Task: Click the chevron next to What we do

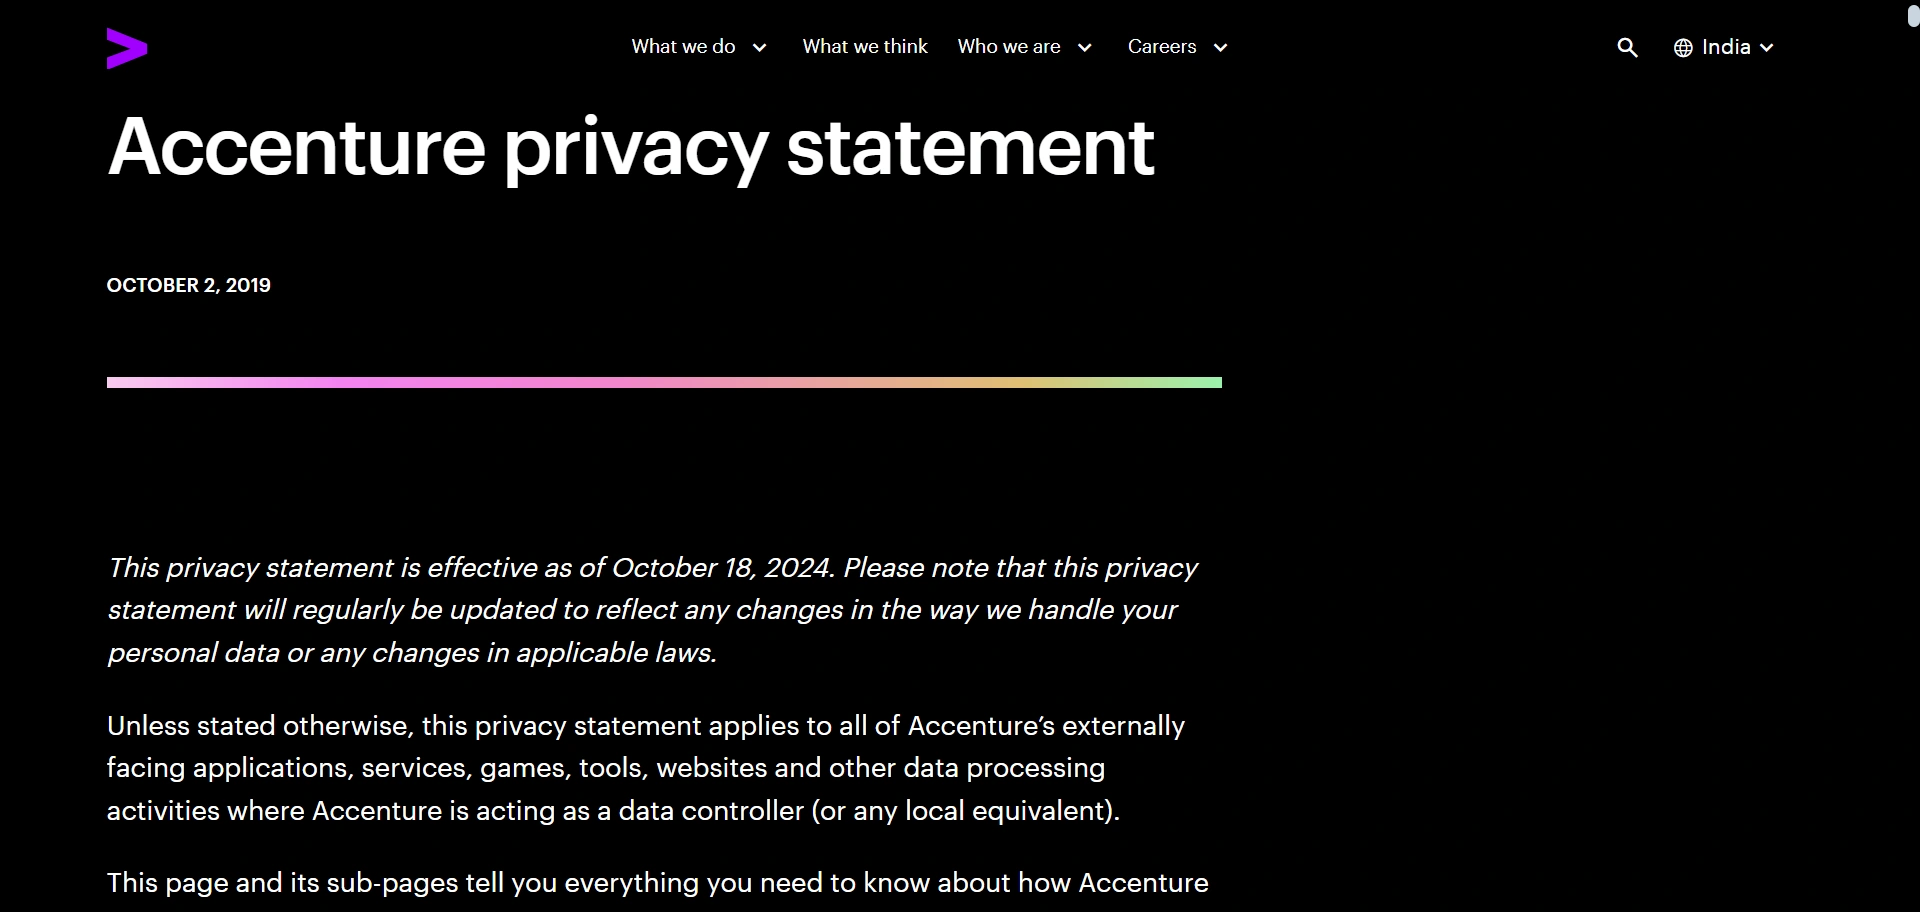Action: coord(758,47)
